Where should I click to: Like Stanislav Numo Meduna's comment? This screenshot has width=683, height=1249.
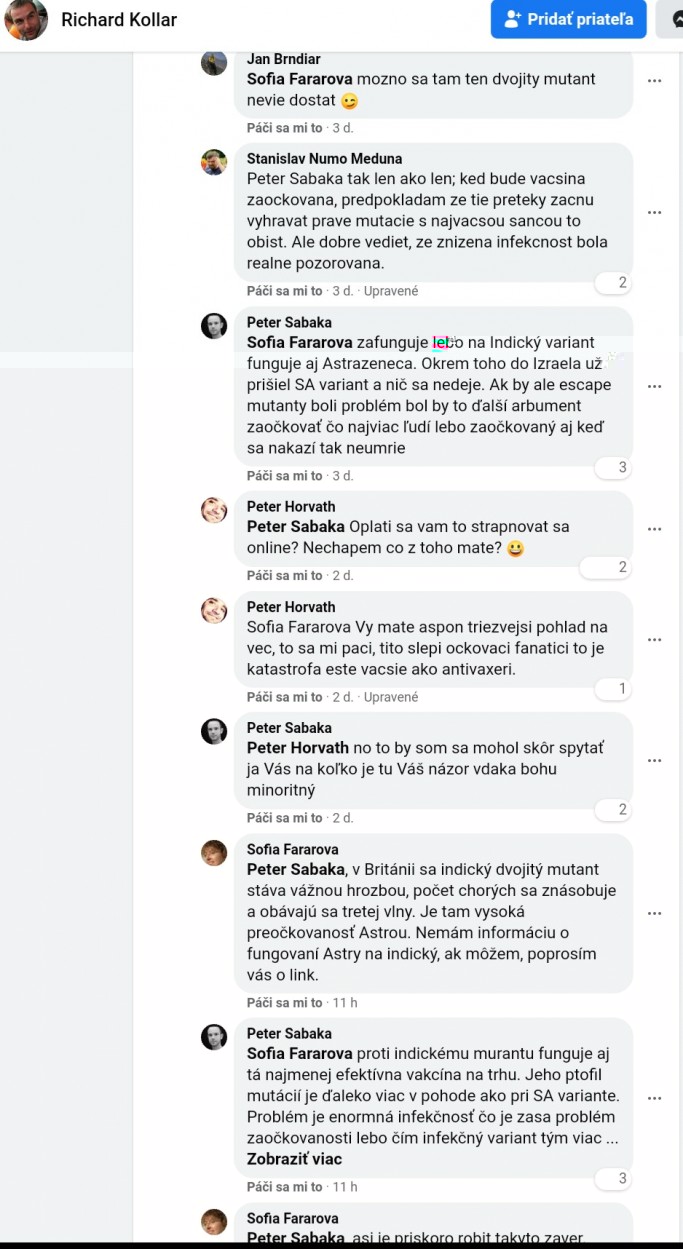[285, 291]
